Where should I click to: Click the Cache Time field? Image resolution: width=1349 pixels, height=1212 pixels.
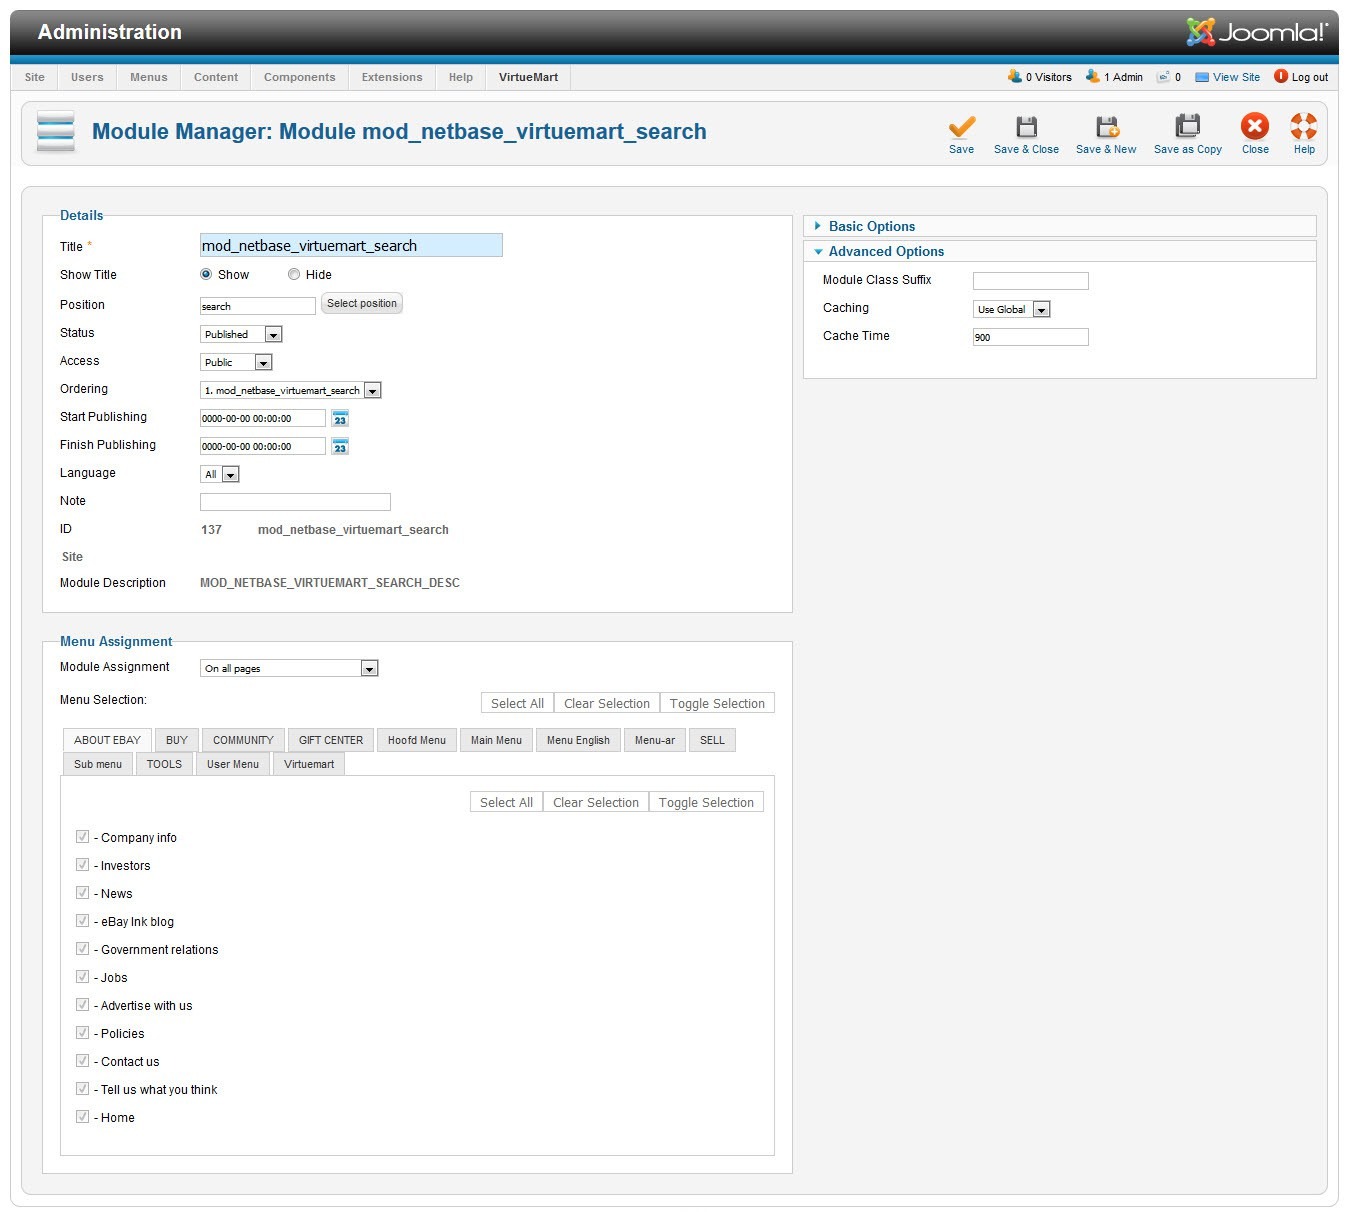(x=1030, y=337)
